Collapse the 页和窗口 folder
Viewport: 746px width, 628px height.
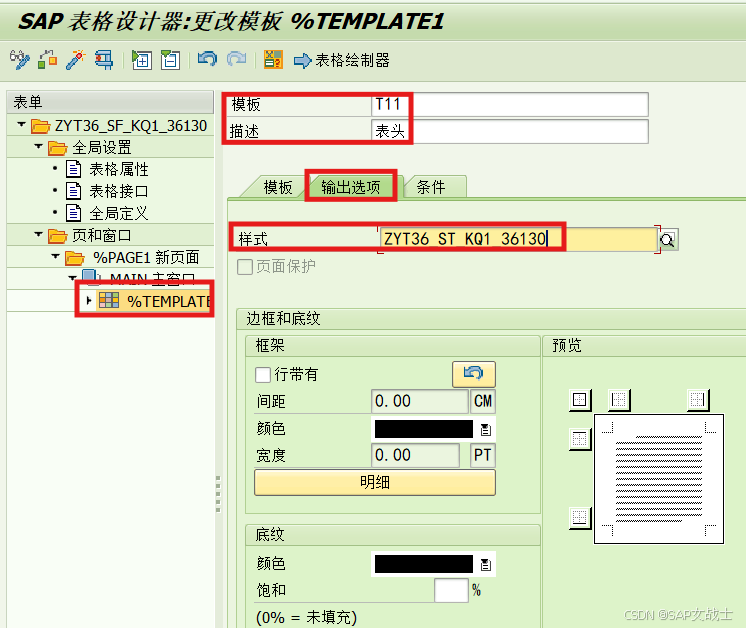tap(39, 235)
